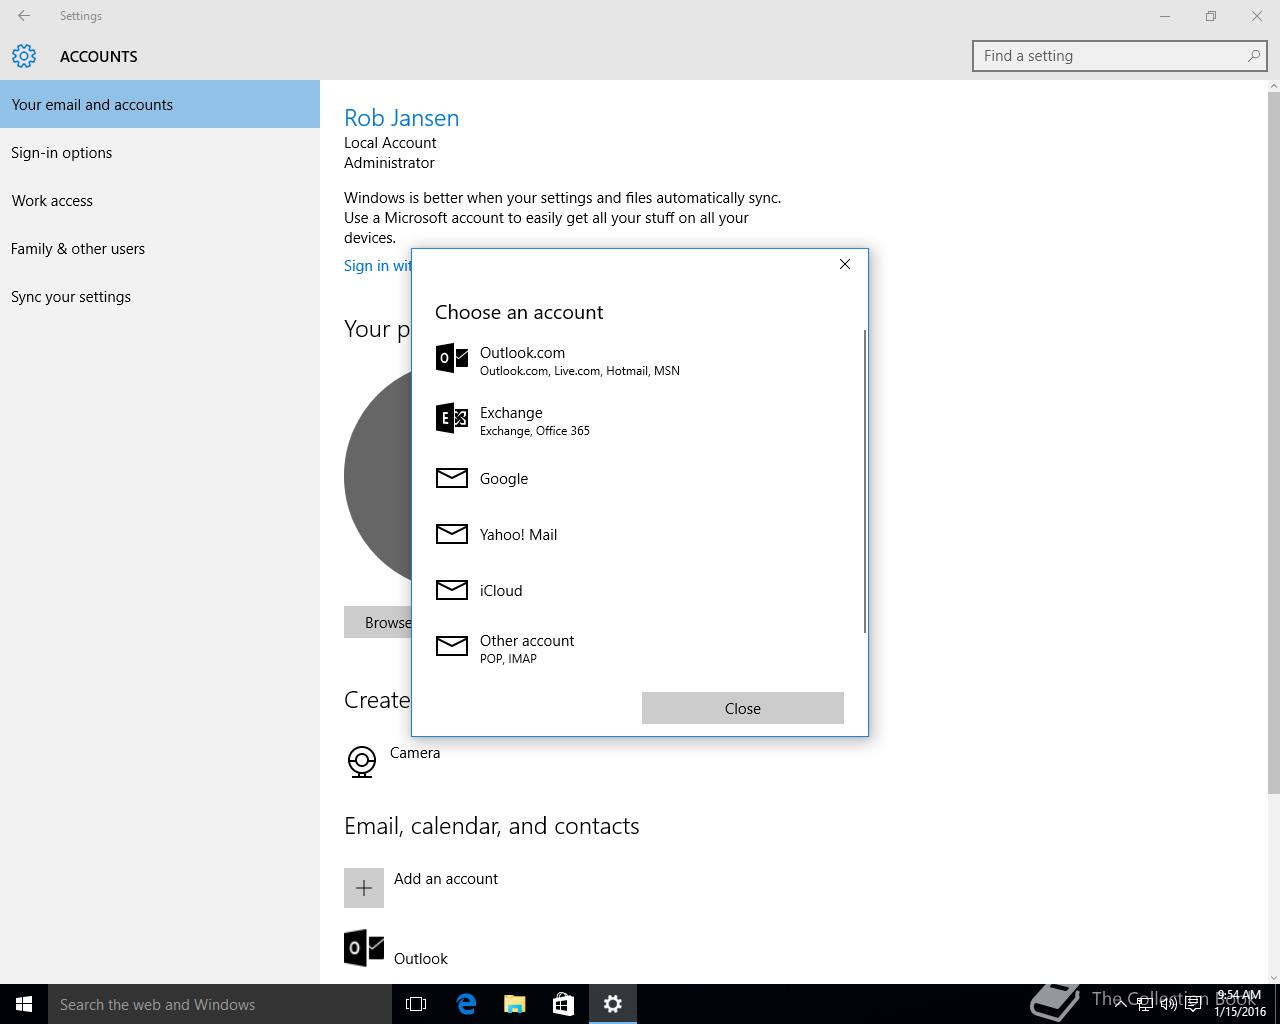Viewport: 1280px width, 1024px height.
Task: Select Other account POP, IMAP option
Action: point(638,648)
